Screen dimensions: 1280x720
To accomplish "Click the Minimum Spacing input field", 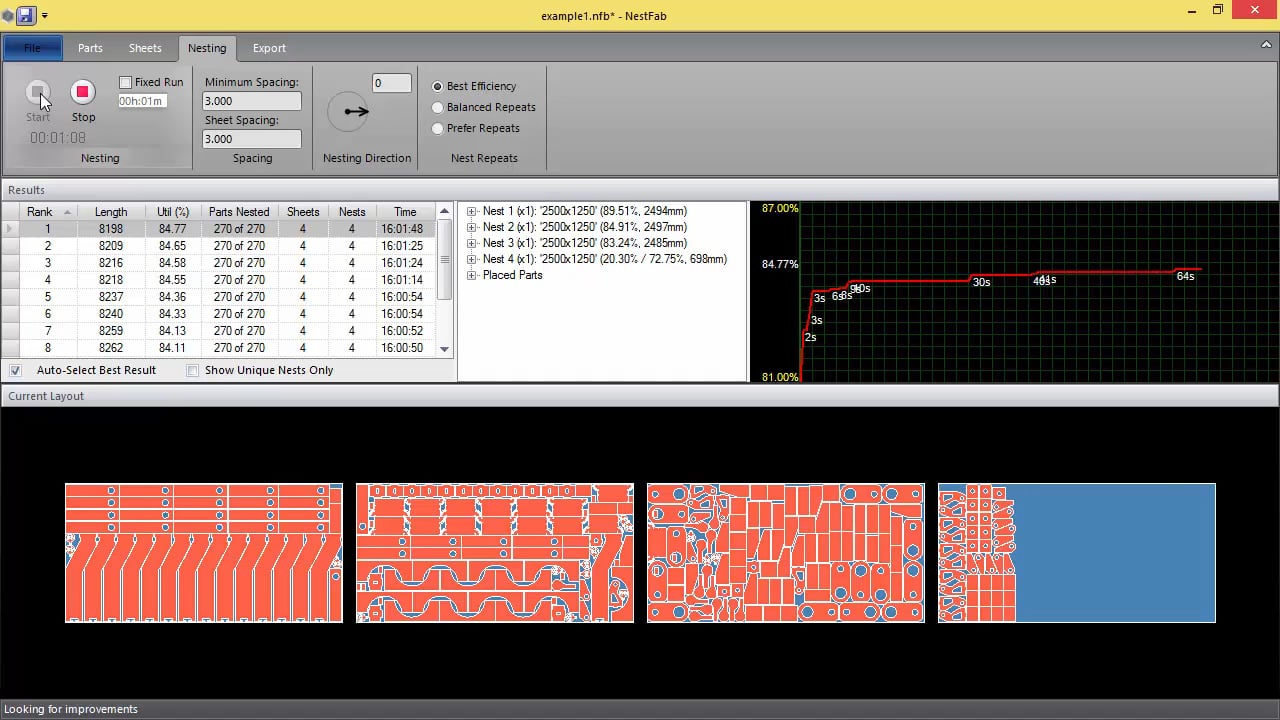I will point(251,101).
